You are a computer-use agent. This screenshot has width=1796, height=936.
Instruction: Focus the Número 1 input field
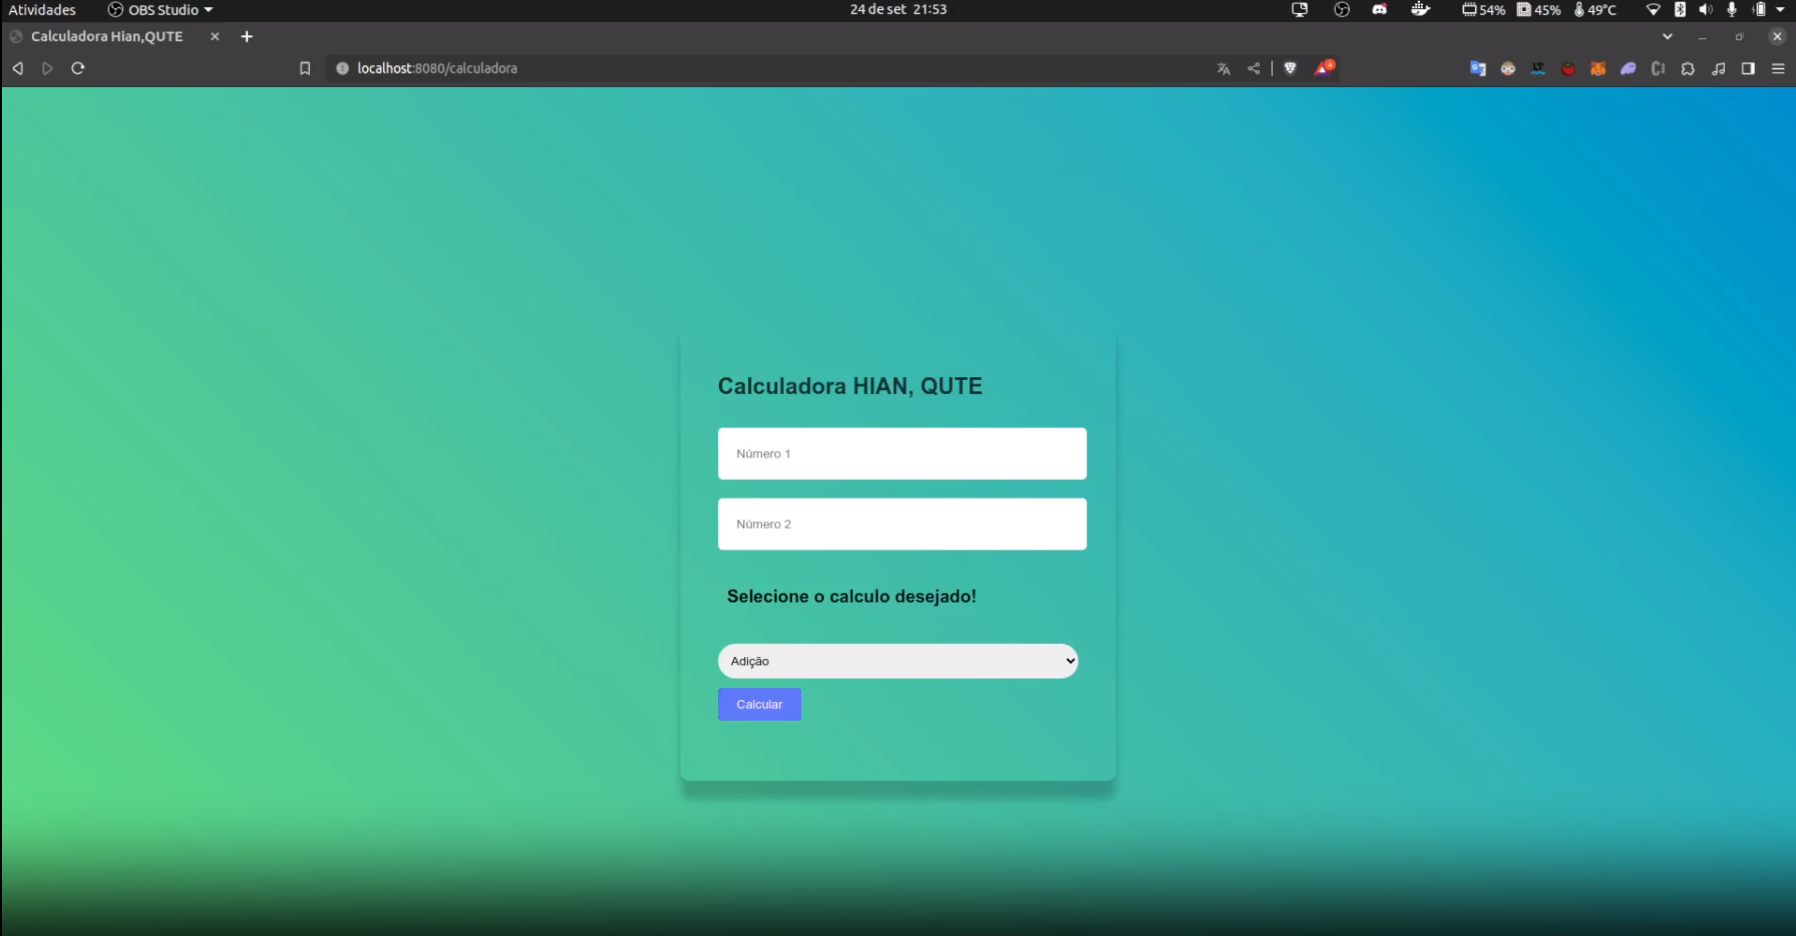click(902, 454)
